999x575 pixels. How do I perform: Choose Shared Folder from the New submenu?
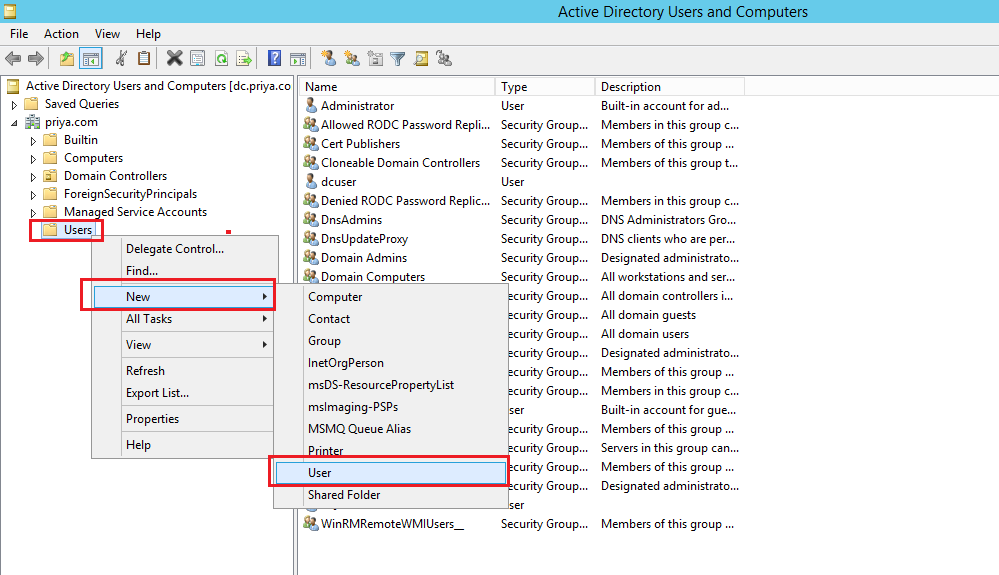(x=391, y=495)
